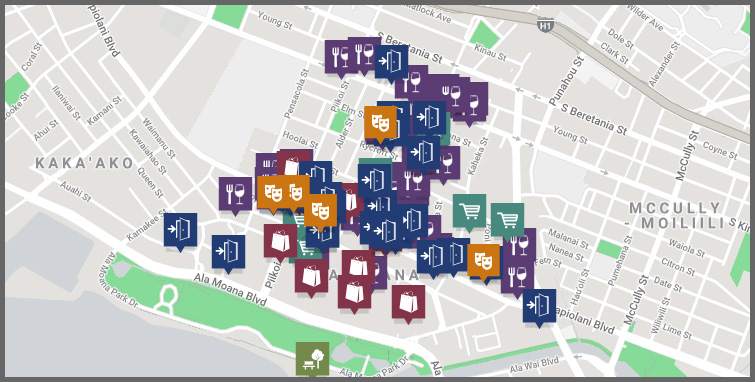This screenshot has height=382, width=755.
Task: Click the McCully Moiliili neighborhood label
Action: click(677, 216)
